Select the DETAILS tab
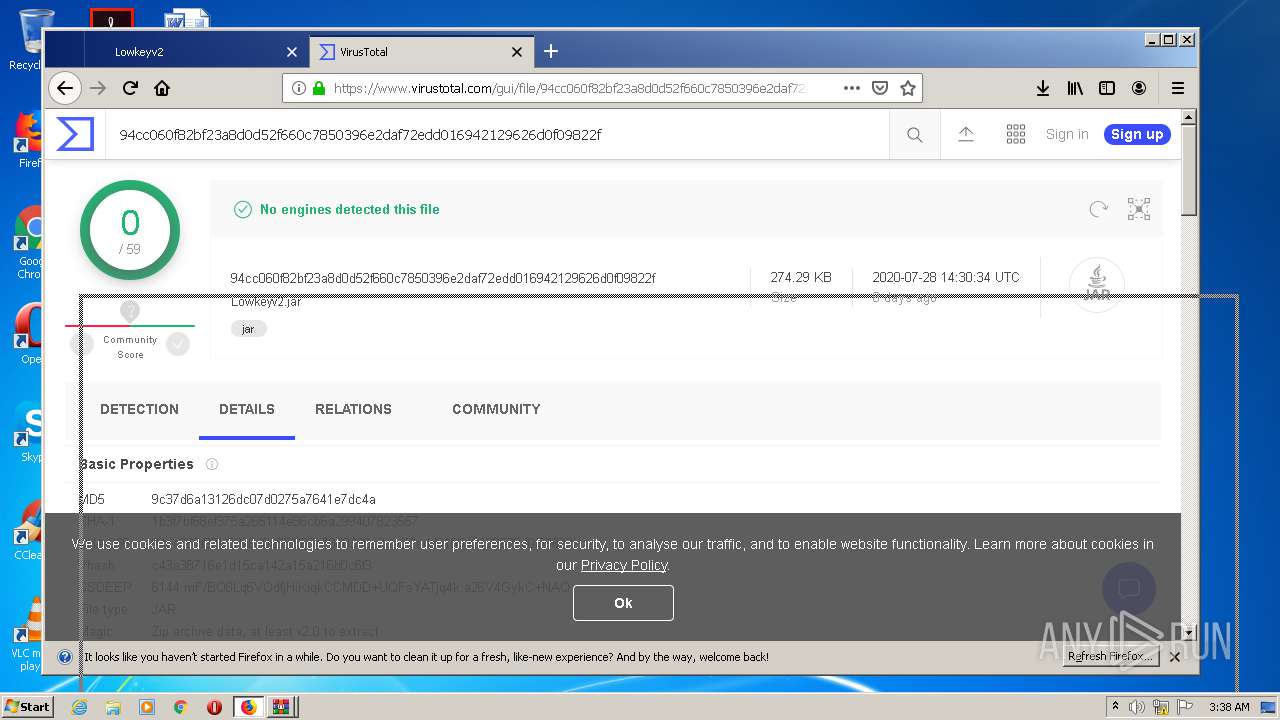 [247, 409]
